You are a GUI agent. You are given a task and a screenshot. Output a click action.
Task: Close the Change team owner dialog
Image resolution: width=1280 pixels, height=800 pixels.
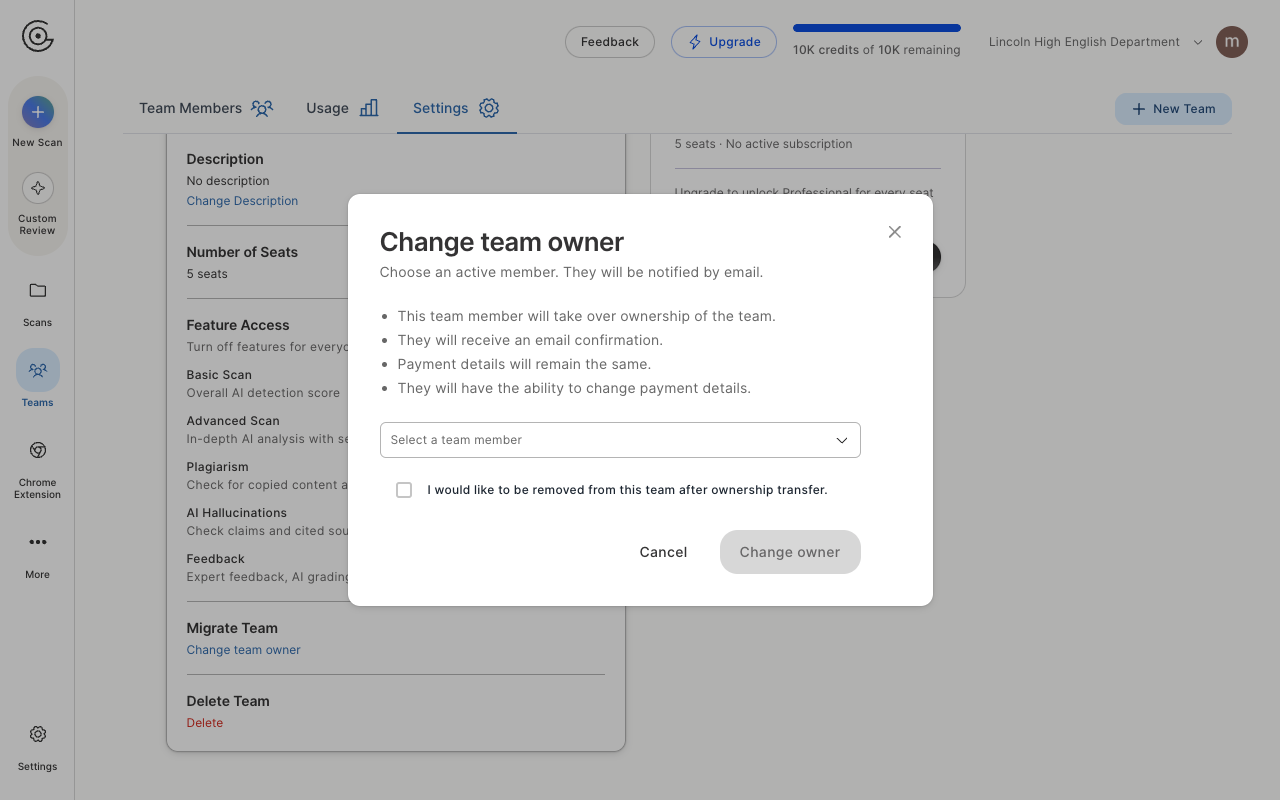[895, 232]
